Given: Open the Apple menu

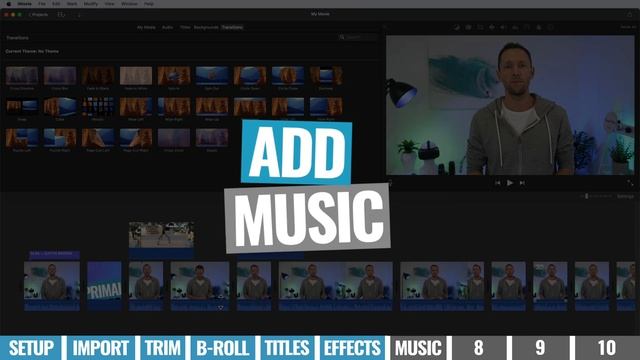Looking at the screenshot, I should click(9, 4).
